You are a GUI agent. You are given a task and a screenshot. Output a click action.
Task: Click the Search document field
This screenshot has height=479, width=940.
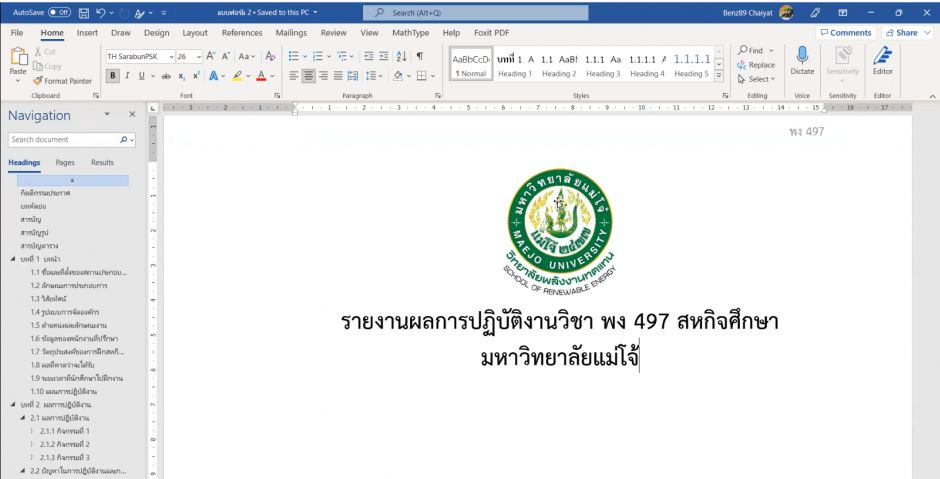[64, 140]
